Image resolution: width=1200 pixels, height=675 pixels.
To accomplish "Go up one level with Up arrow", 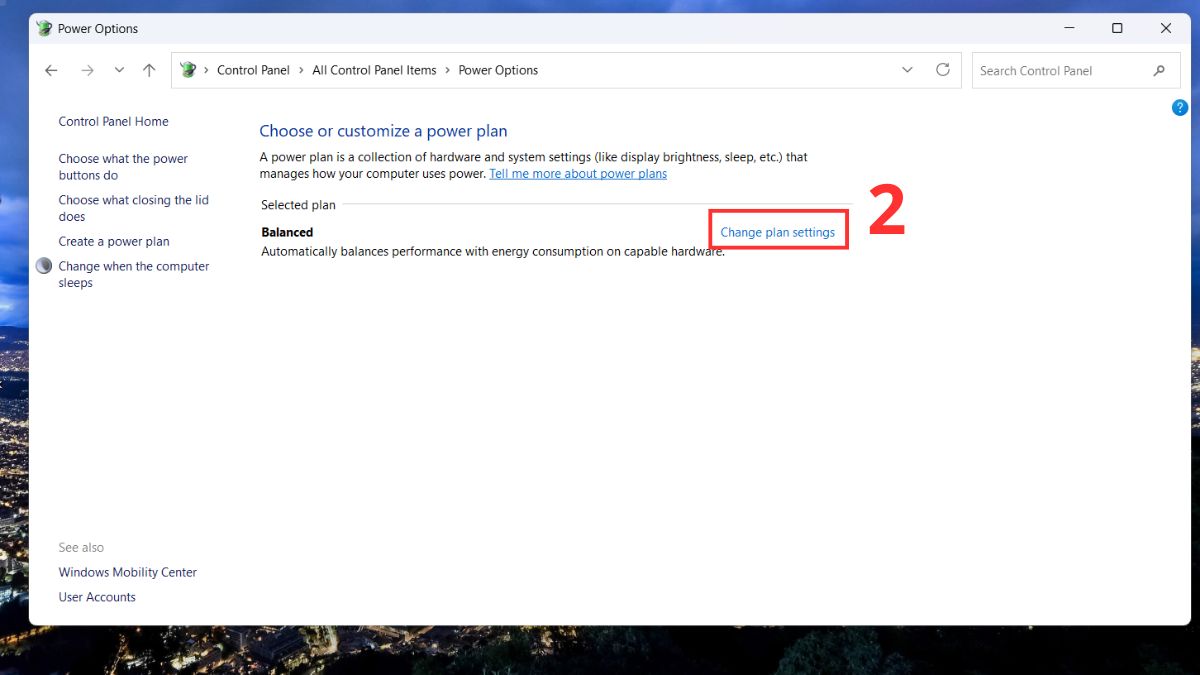I will coord(149,70).
